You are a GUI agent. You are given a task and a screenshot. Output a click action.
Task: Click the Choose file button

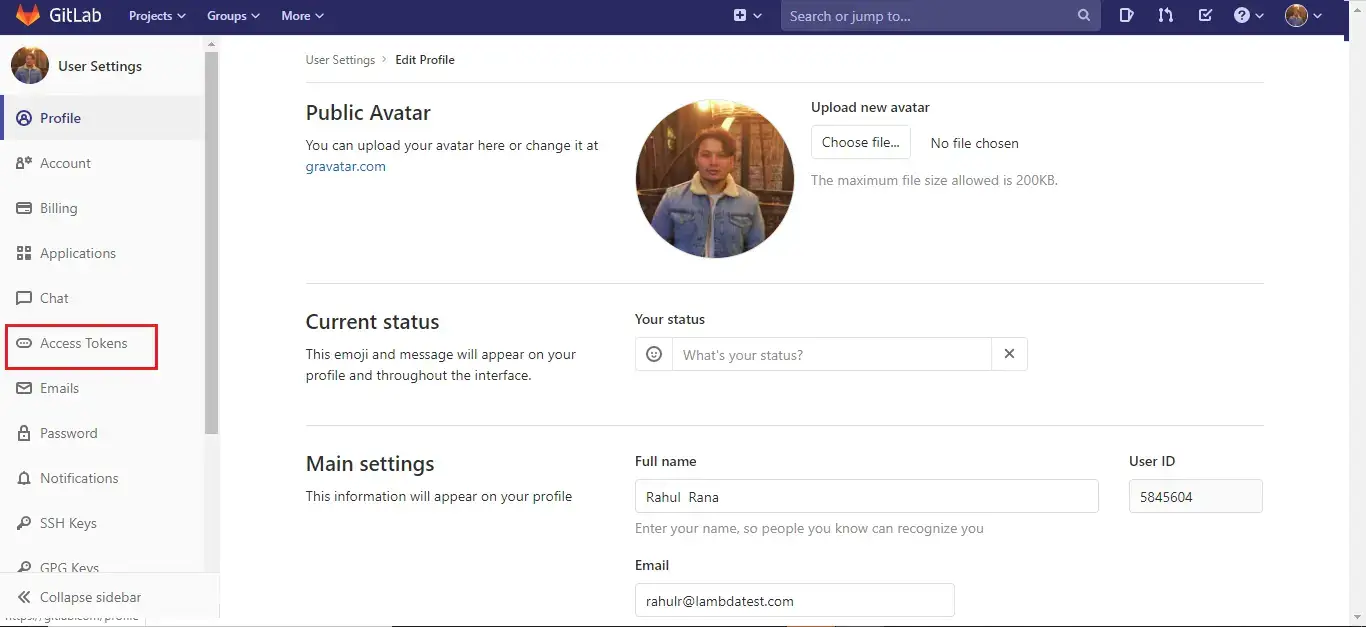point(860,142)
